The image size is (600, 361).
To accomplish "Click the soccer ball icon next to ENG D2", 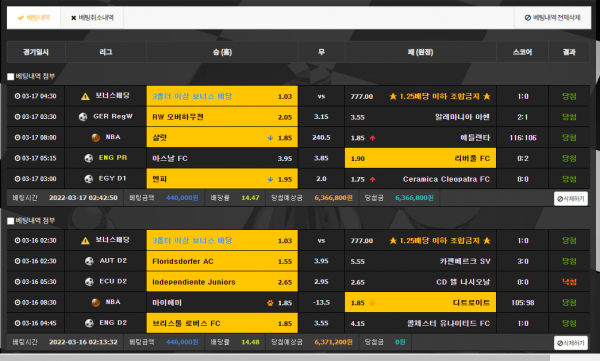I will [x=89, y=323].
